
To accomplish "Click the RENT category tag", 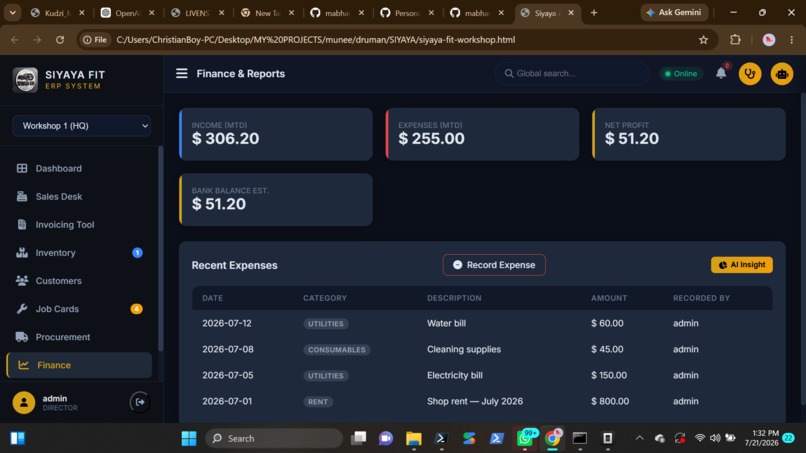I will (318, 402).
